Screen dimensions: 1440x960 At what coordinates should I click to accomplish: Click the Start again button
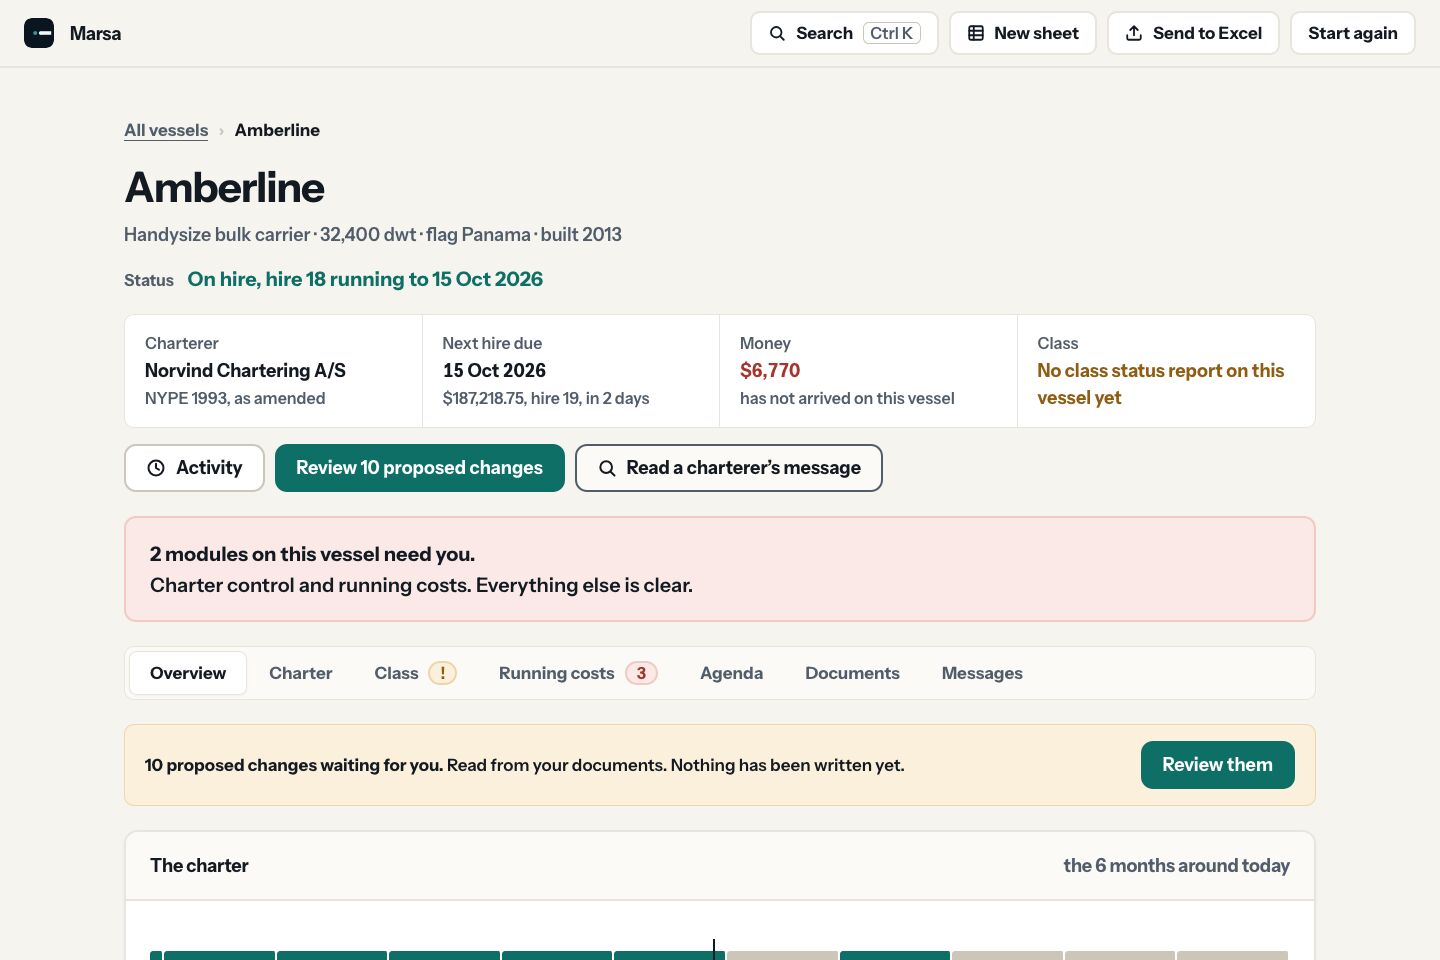[1353, 33]
